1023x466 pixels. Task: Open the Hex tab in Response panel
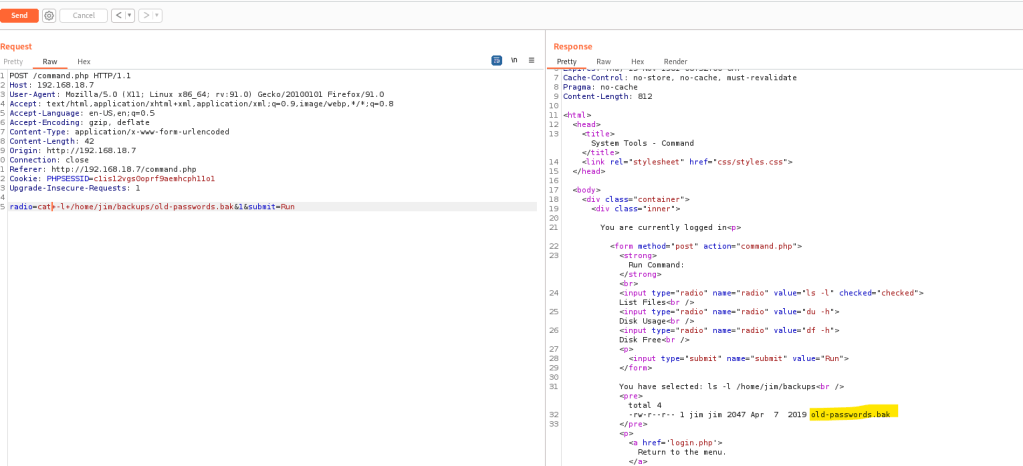(637, 62)
